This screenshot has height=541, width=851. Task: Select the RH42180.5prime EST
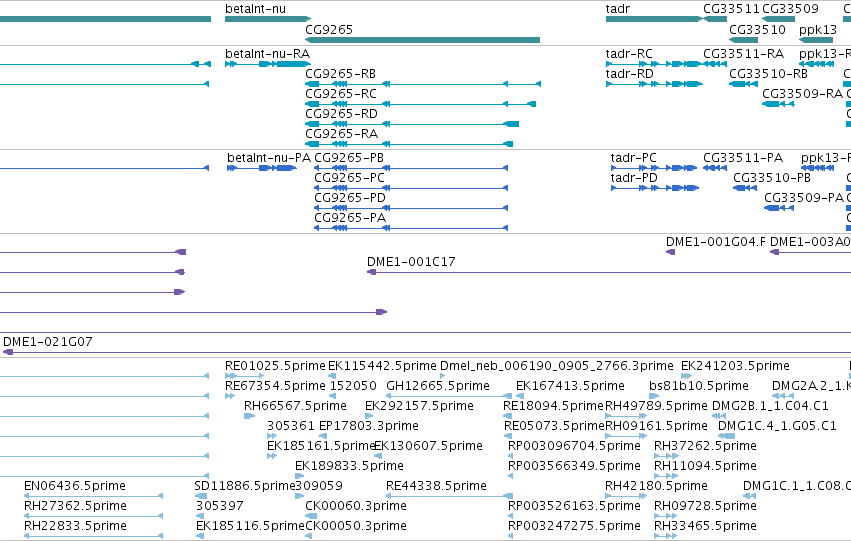click(x=626, y=497)
